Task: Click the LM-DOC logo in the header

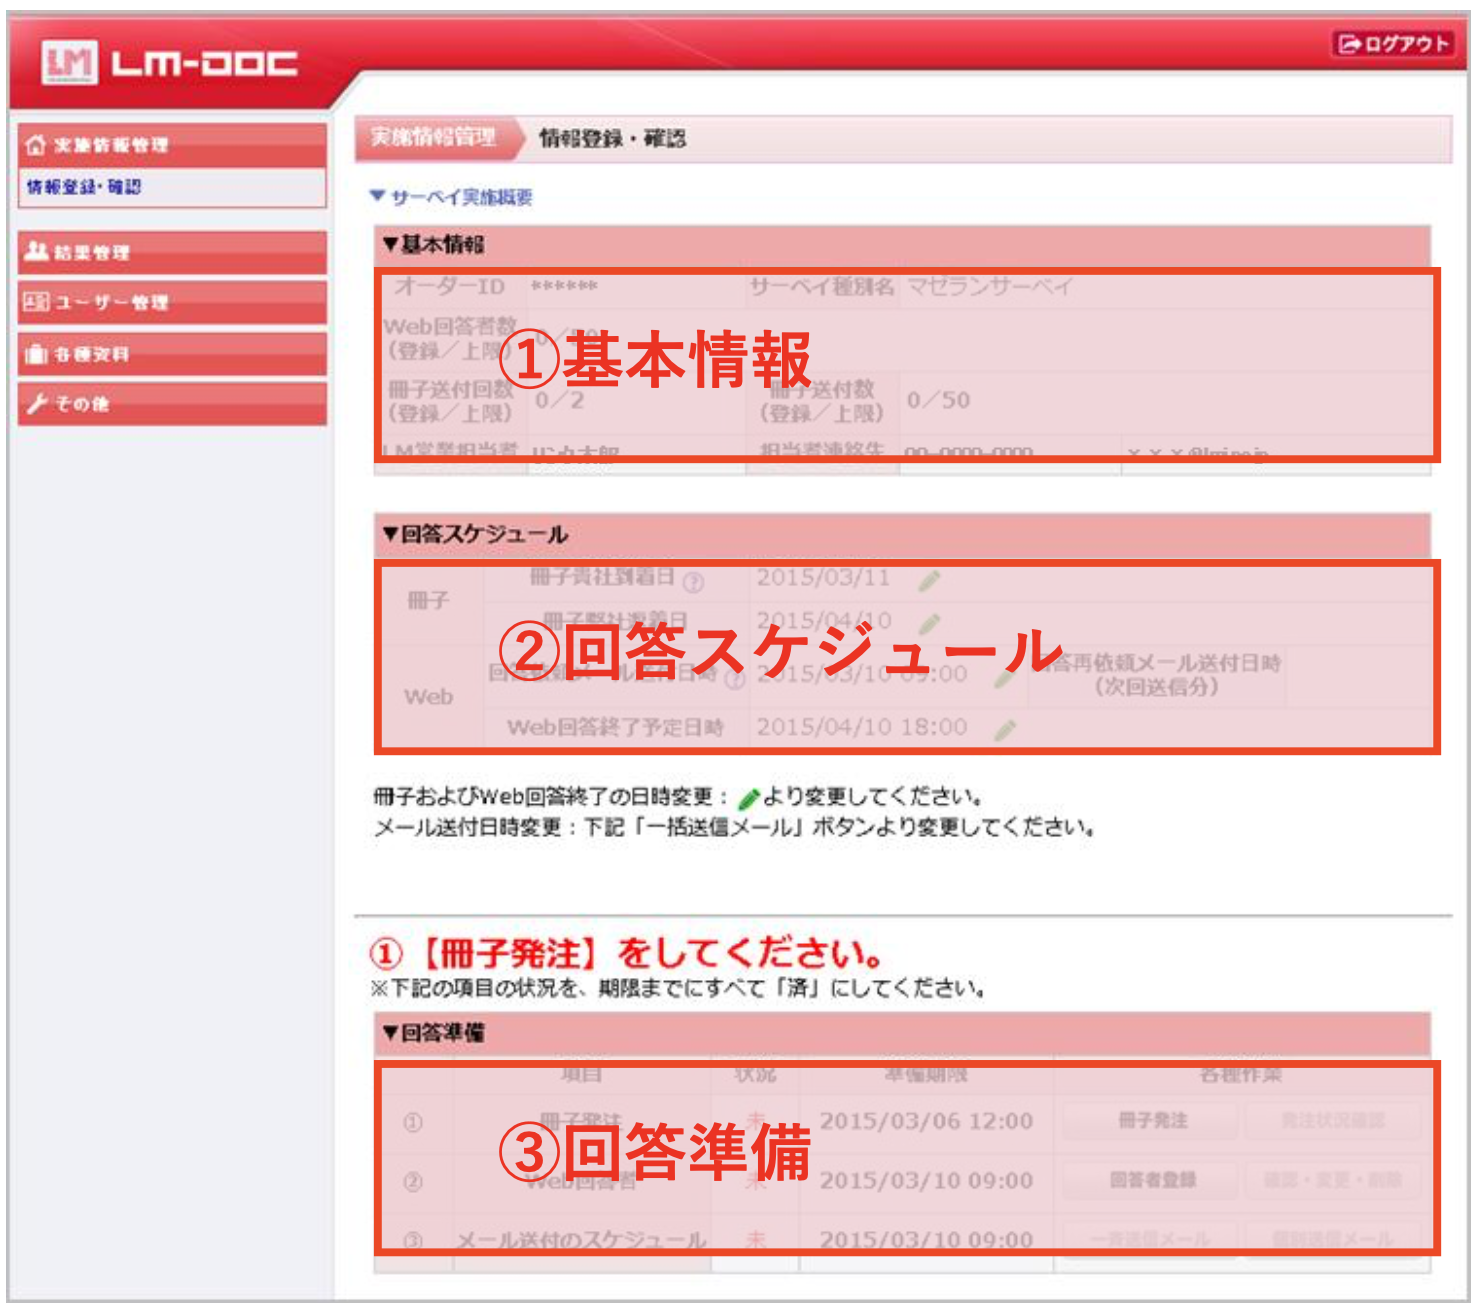Action: pyautogui.click(x=168, y=64)
